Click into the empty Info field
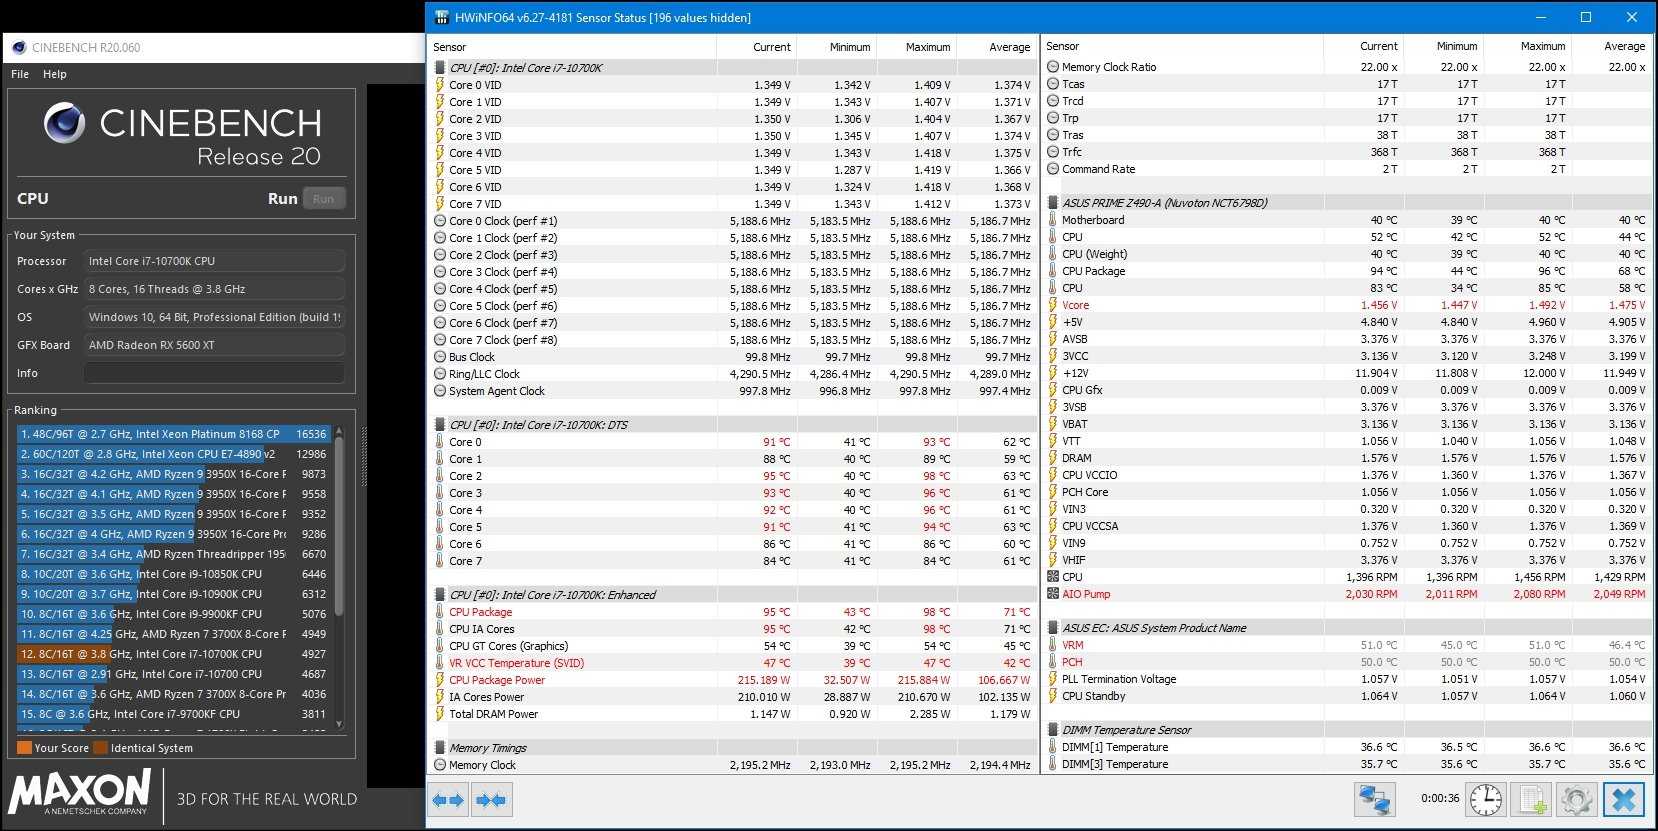The height and width of the screenshot is (831, 1658). [214, 373]
